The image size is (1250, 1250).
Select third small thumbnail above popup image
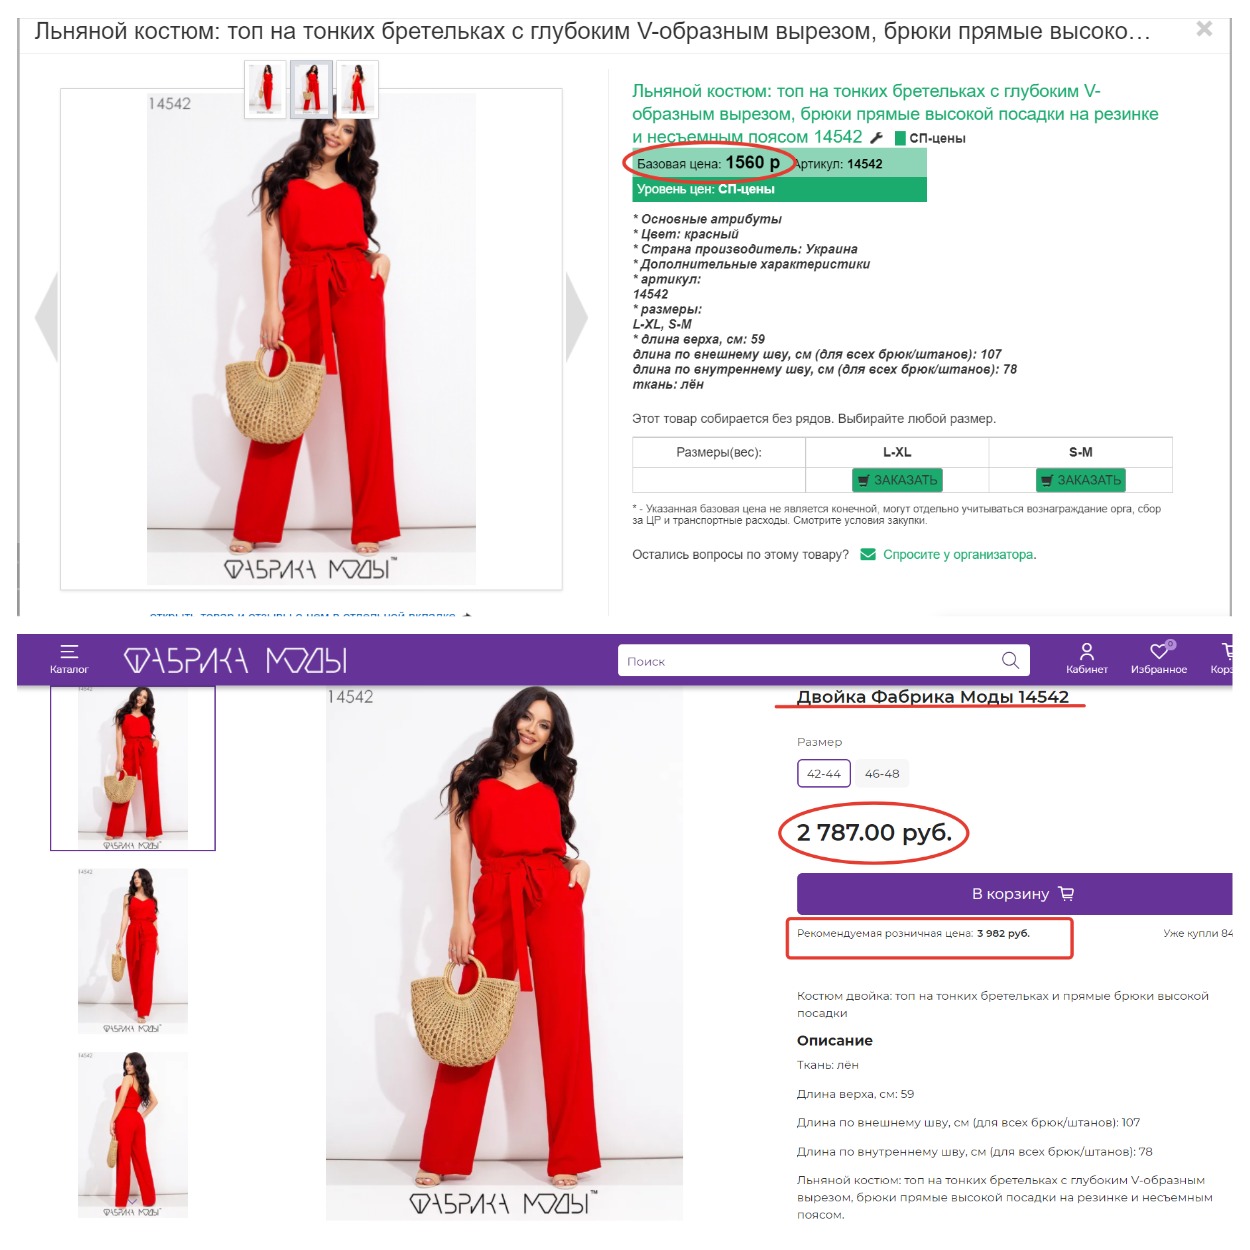358,89
